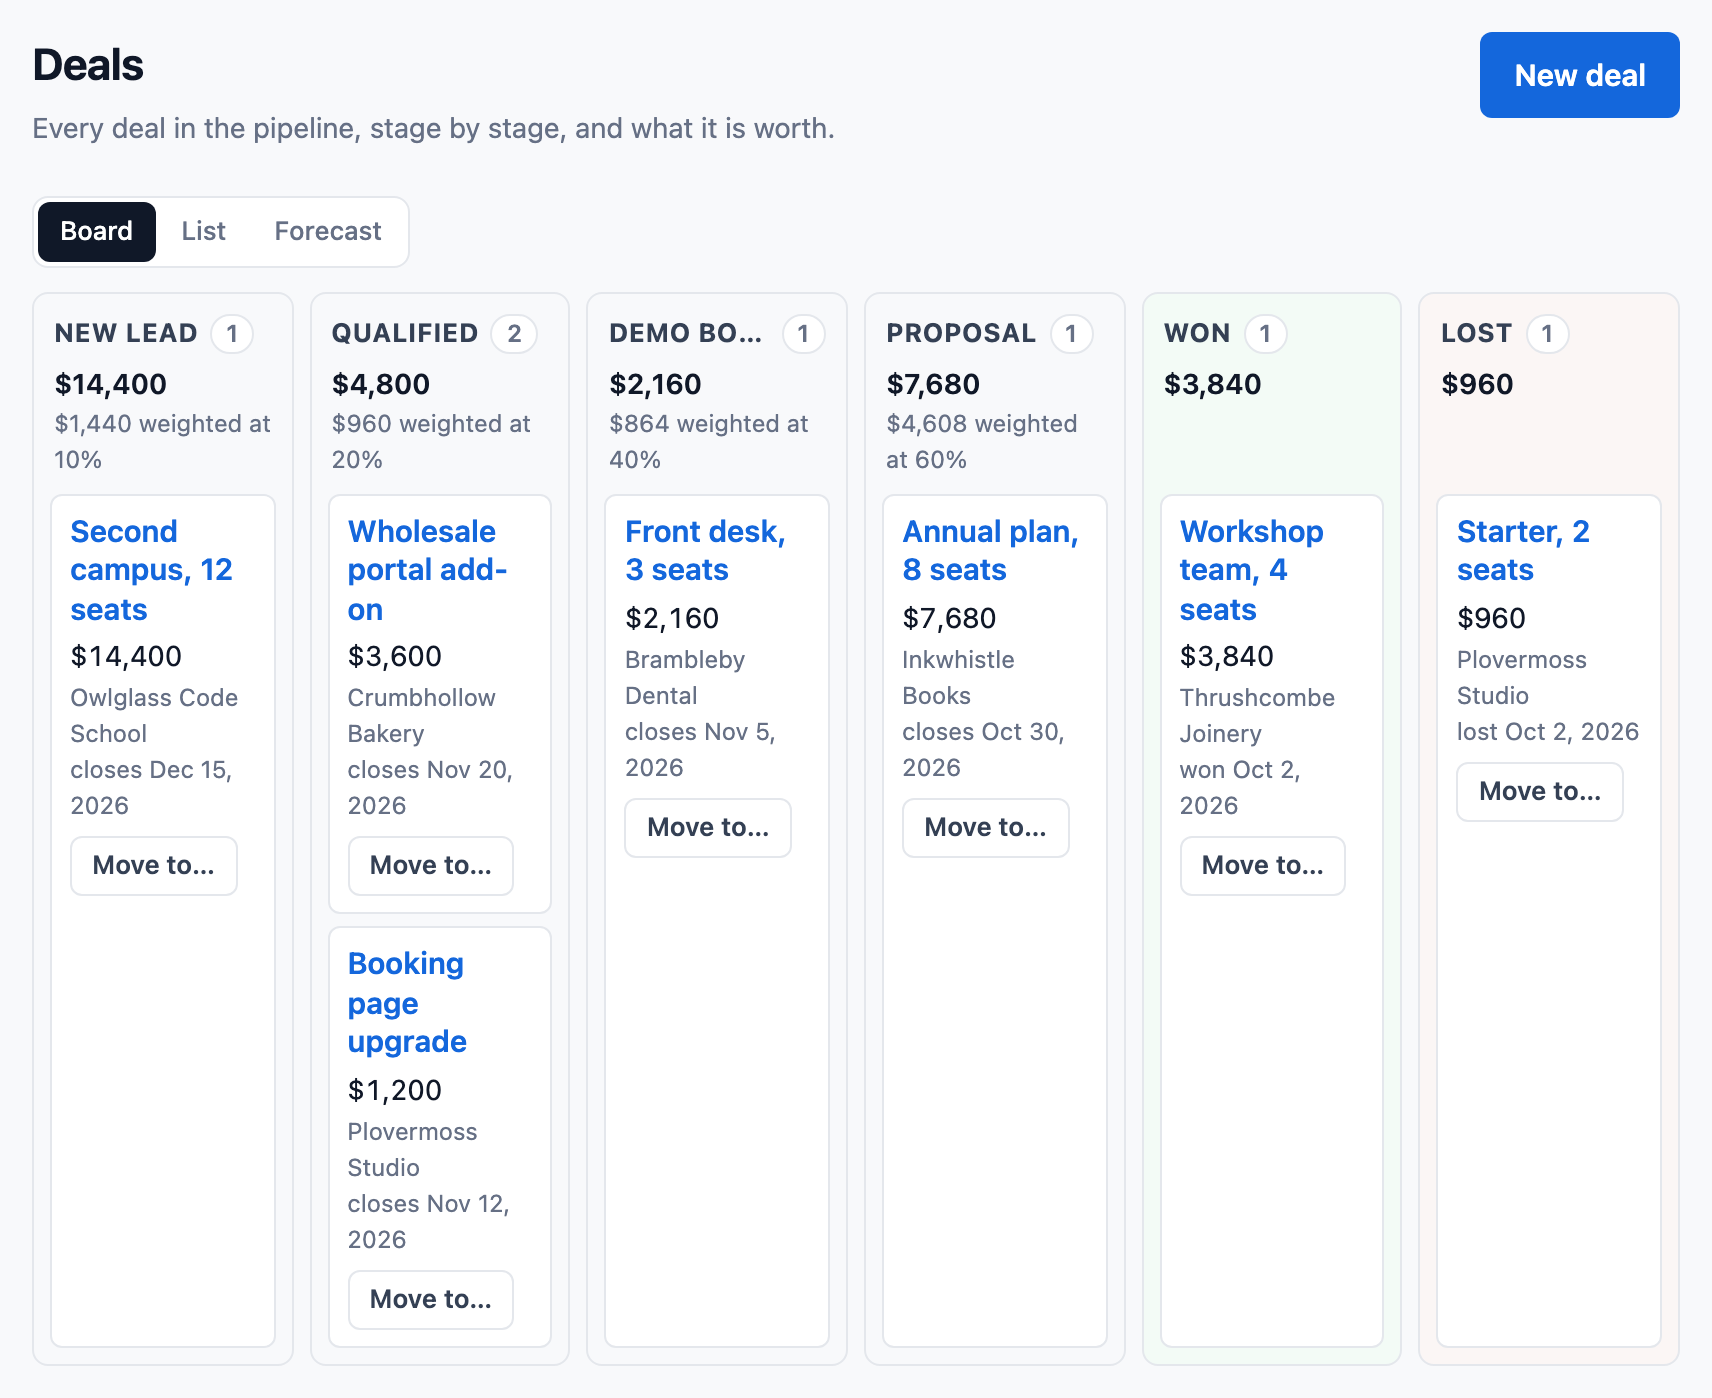Click Crumbhollow Bakery company name
The height and width of the screenshot is (1398, 1712).
pos(422,716)
